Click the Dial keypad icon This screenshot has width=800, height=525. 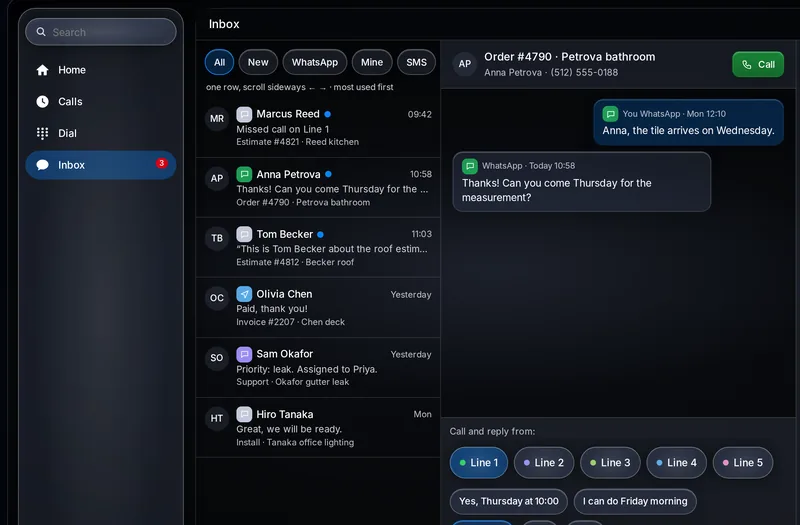[42, 133]
